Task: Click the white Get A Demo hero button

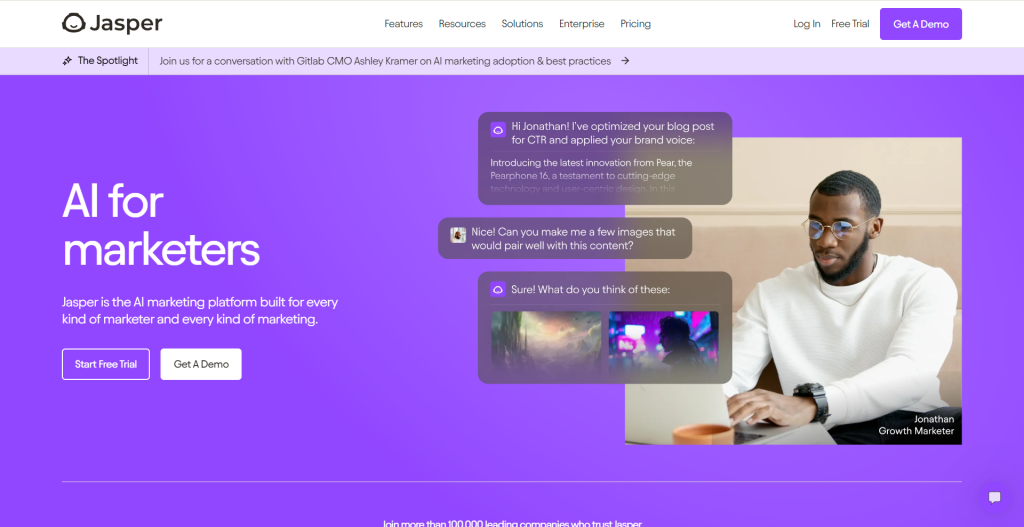Action: coord(201,364)
